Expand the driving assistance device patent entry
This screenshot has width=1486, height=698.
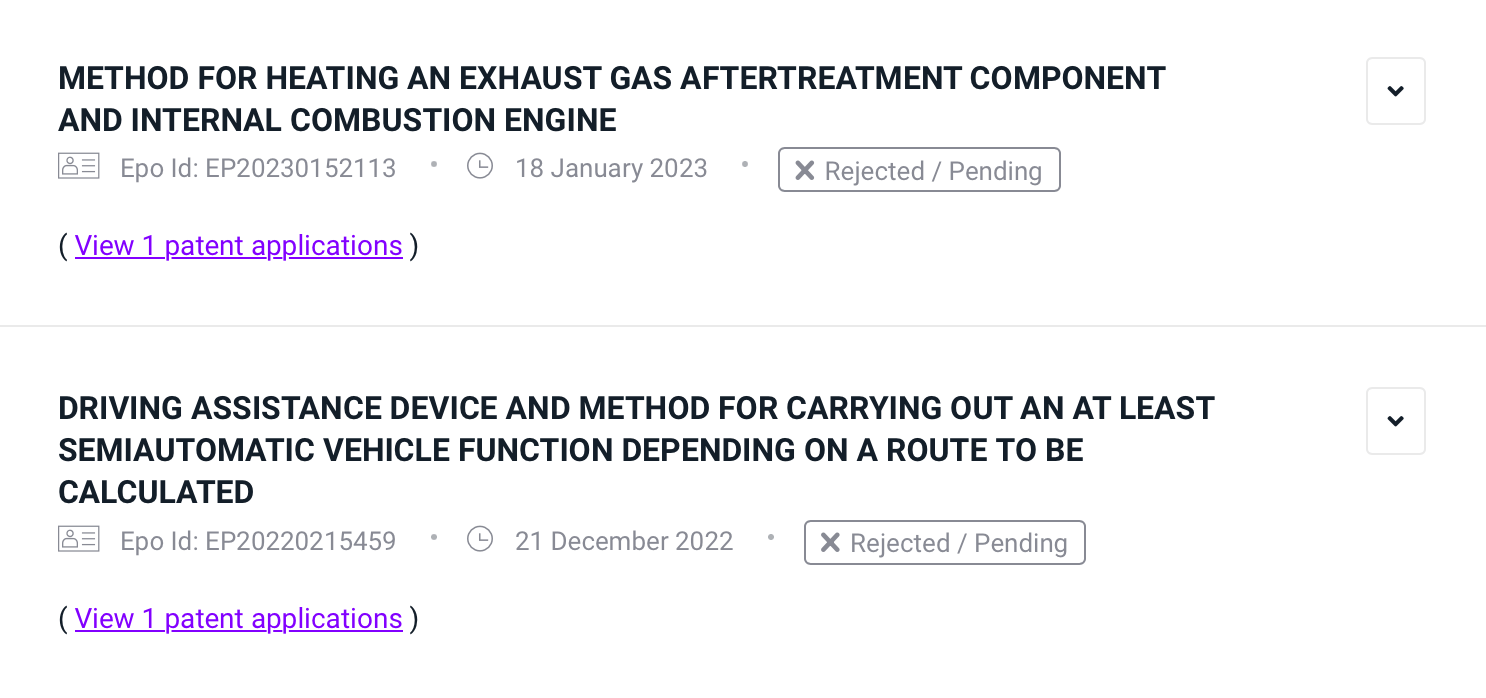[1395, 421]
